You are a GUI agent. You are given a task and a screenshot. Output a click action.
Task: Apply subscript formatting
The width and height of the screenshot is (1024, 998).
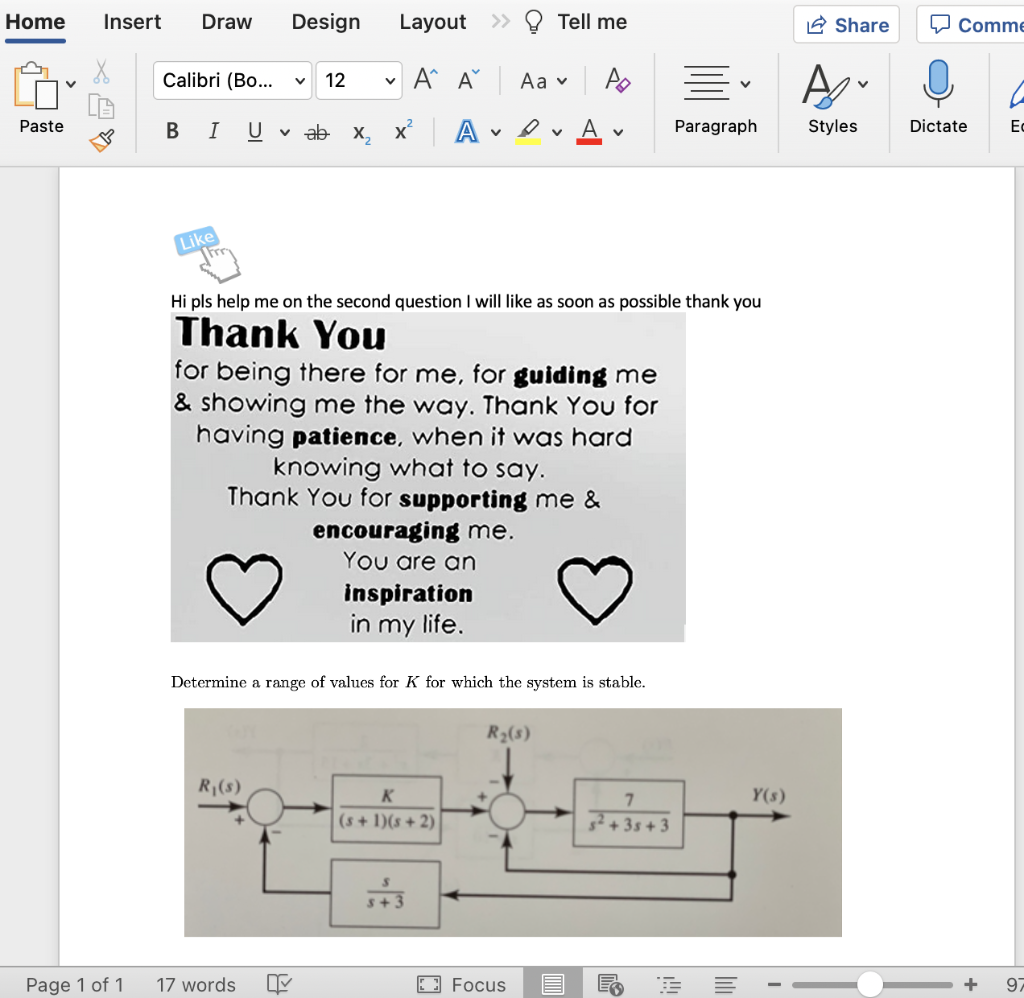pos(360,132)
